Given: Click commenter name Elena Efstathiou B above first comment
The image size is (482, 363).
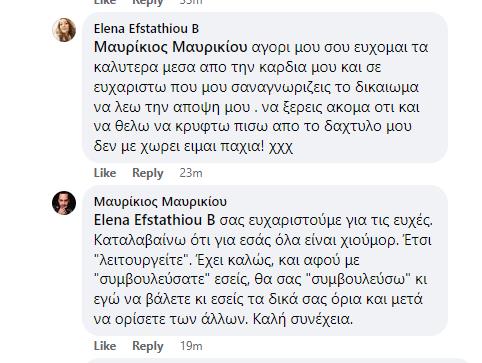Looking at the screenshot, I should coord(146,29).
